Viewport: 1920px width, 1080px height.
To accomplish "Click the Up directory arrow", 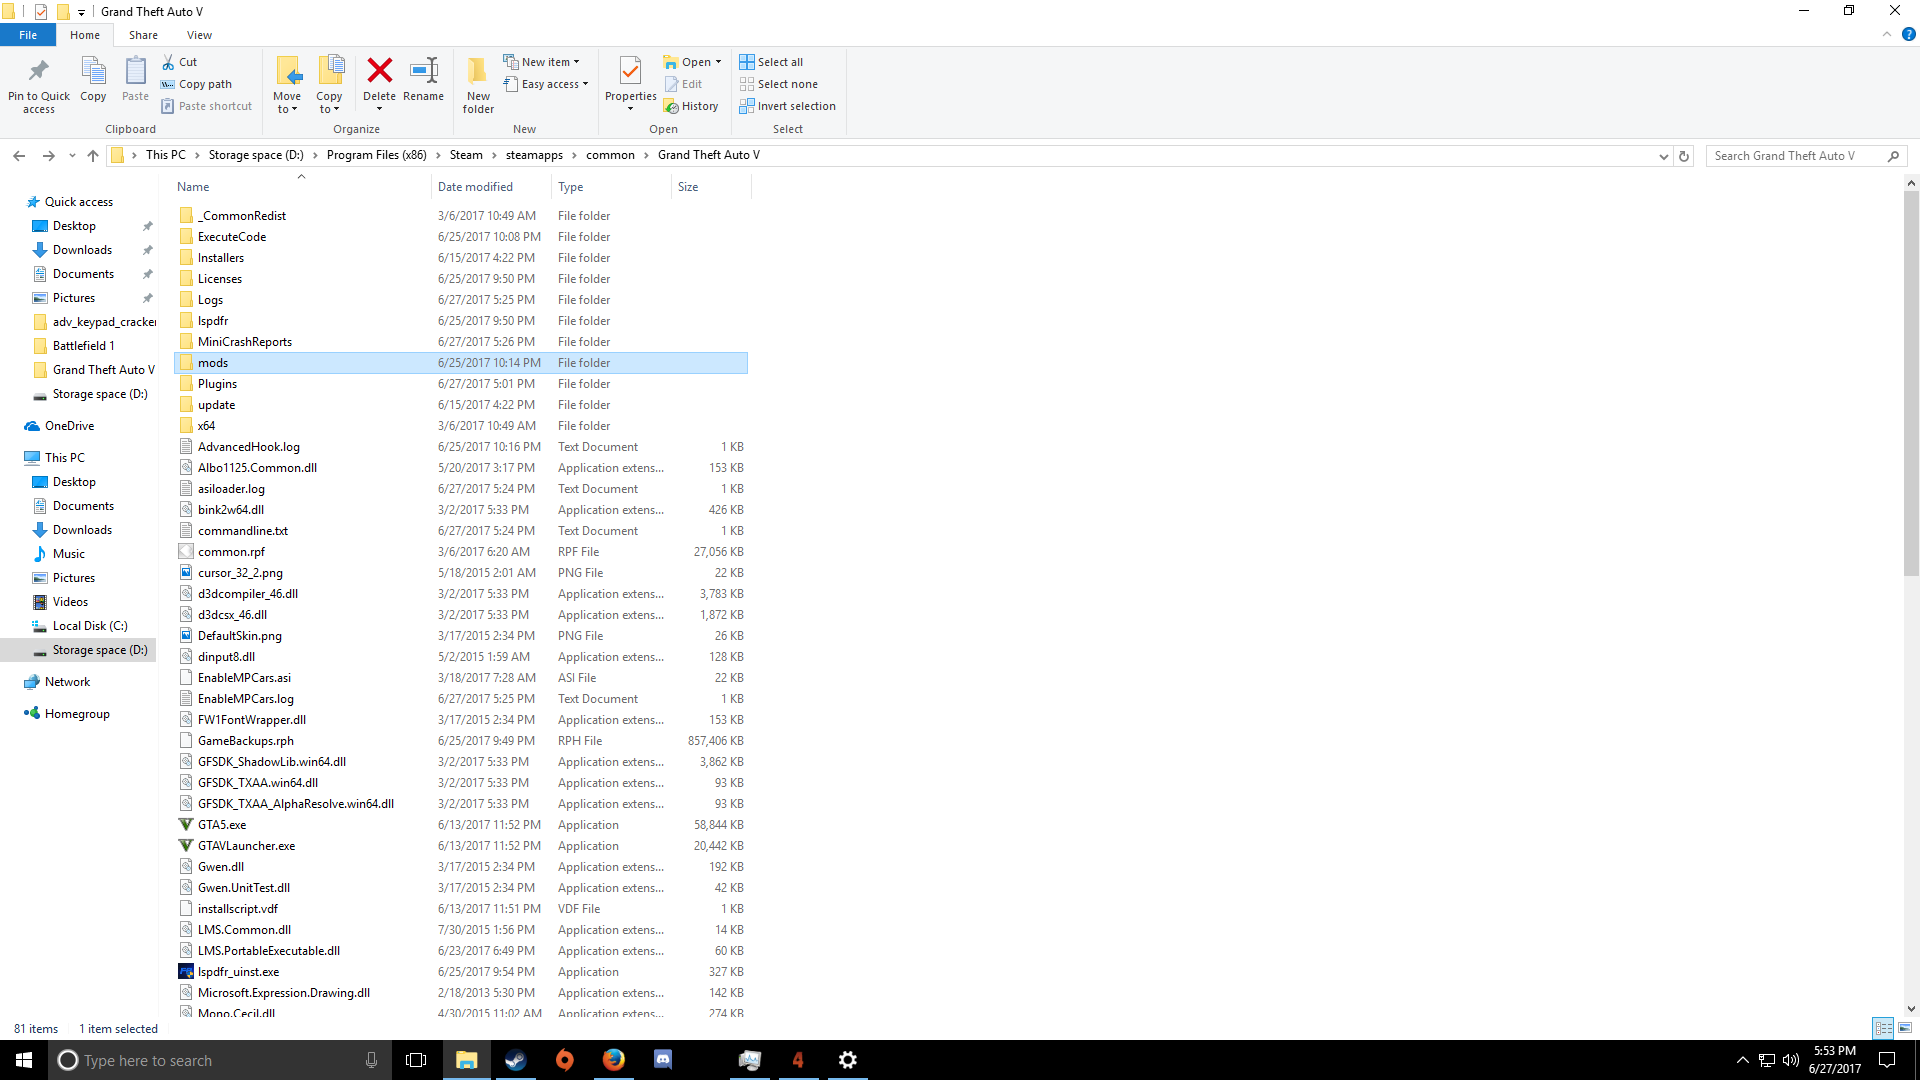I will point(93,155).
